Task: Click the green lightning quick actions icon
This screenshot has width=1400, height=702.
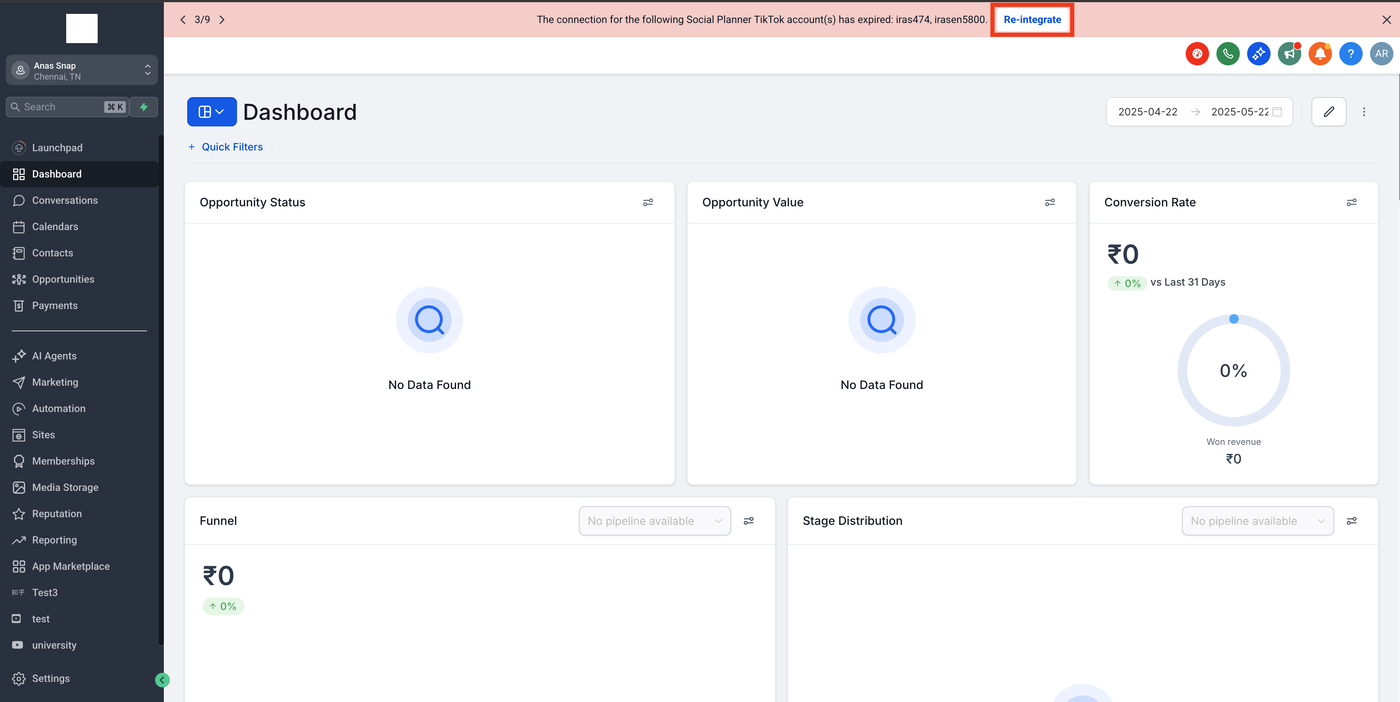Action: point(144,107)
